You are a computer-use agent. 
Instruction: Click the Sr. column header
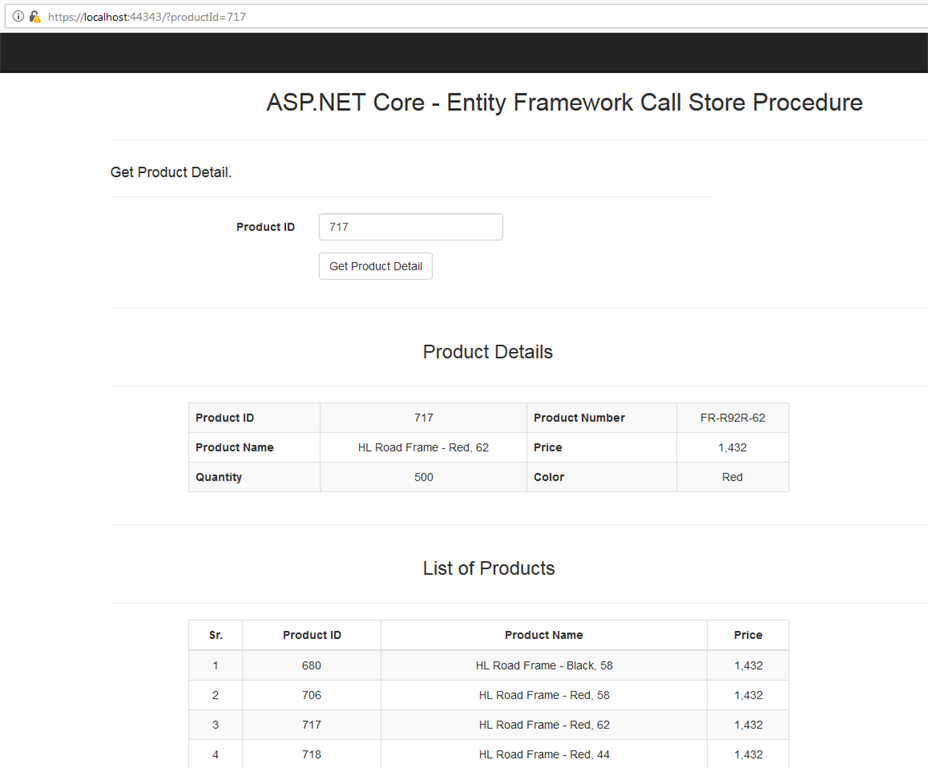(215, 635)
